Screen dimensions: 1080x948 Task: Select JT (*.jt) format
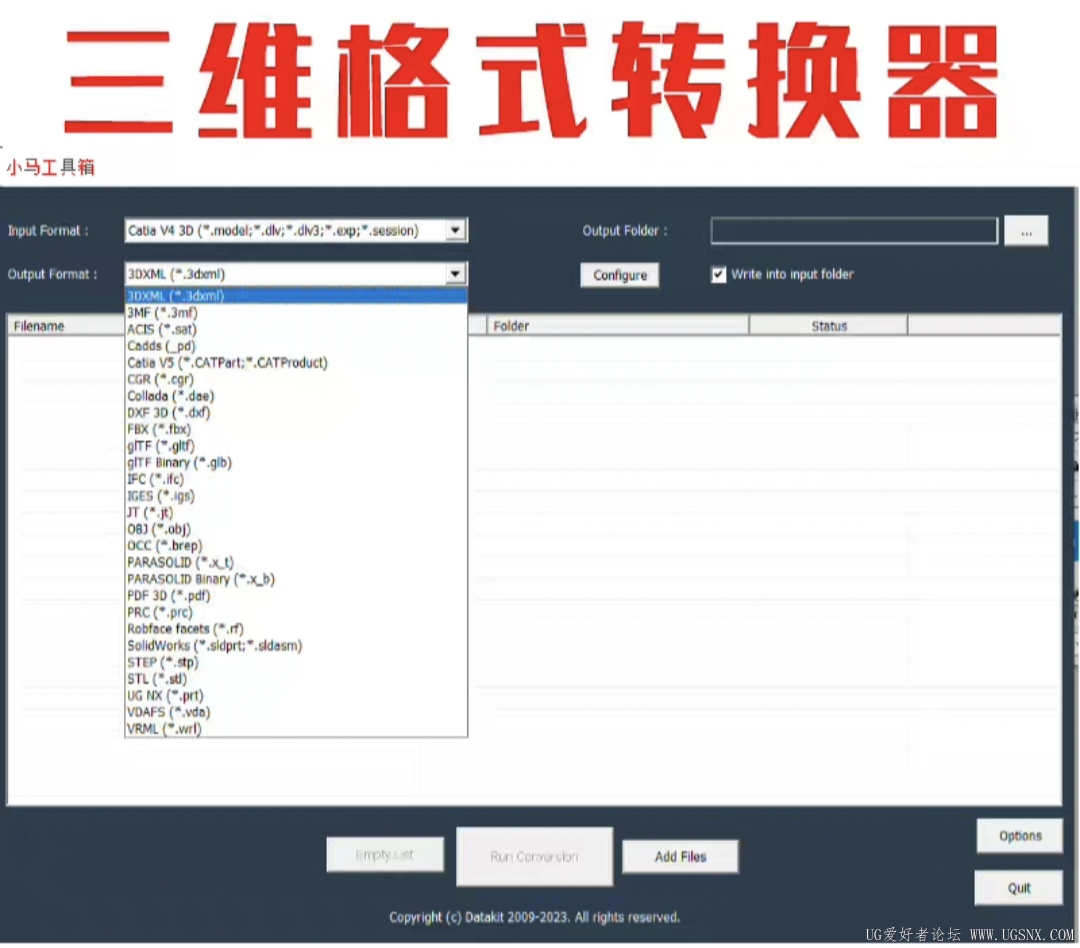pos(295,513)
